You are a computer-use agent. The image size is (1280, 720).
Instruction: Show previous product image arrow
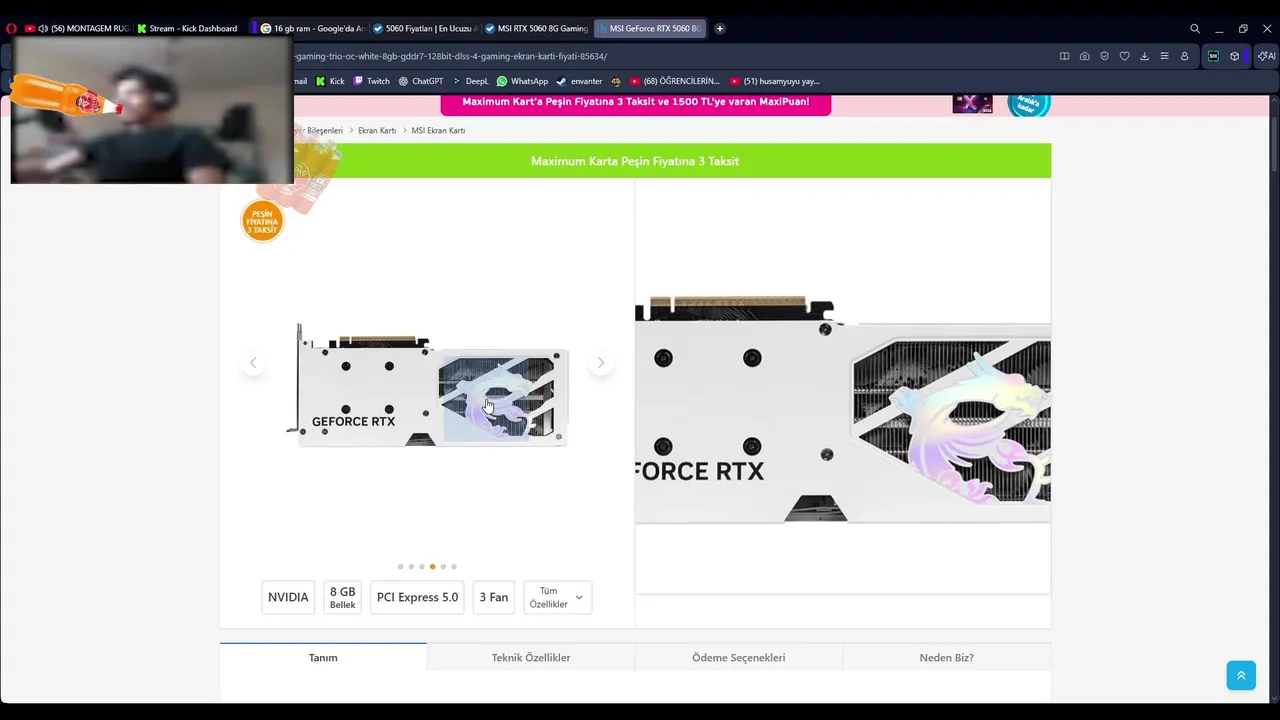253,363
